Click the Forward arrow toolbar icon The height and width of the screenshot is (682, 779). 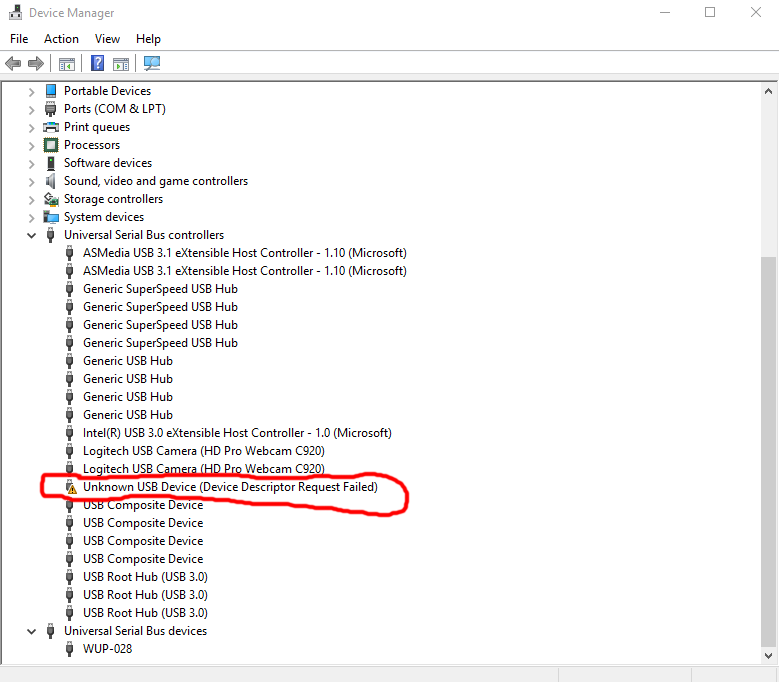(x=36, y=64)
